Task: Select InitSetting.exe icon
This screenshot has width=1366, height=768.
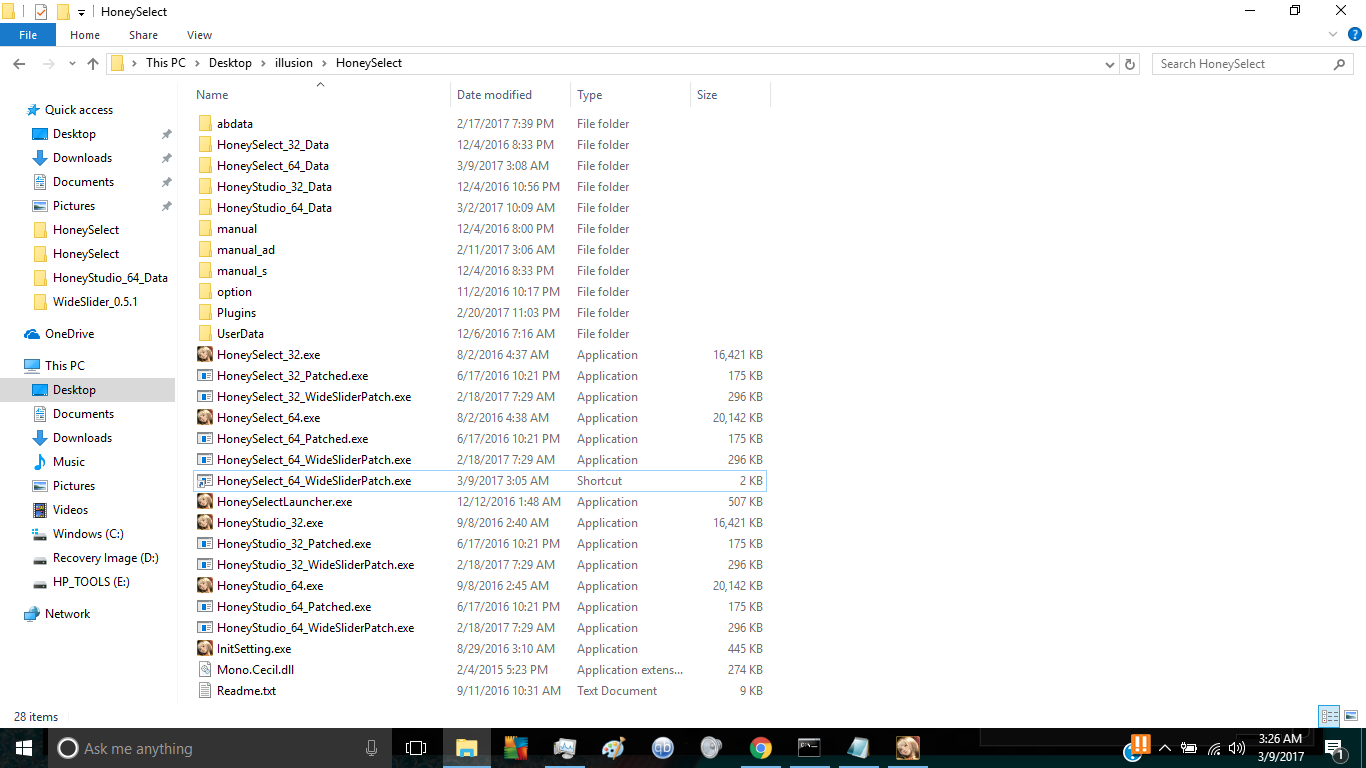Action: [205, 649]
